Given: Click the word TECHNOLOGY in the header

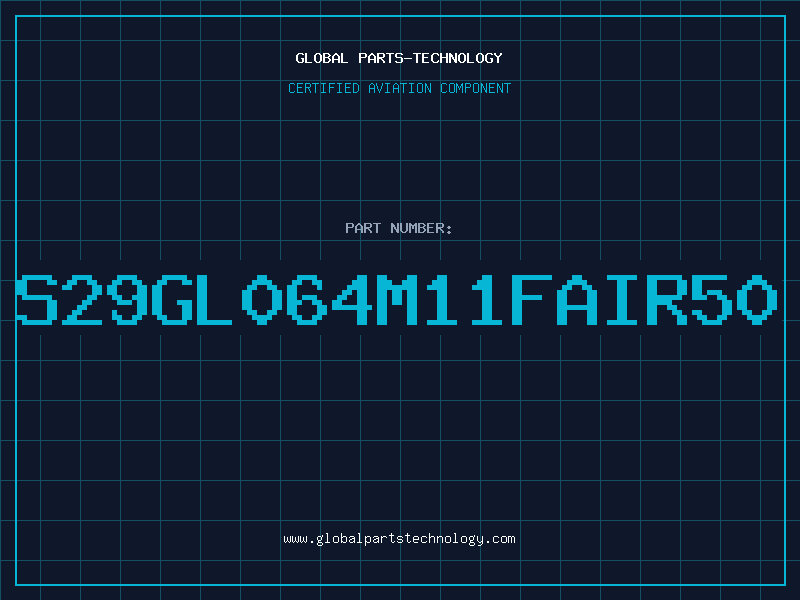Looking at the screenshot, I should (458, 58).
